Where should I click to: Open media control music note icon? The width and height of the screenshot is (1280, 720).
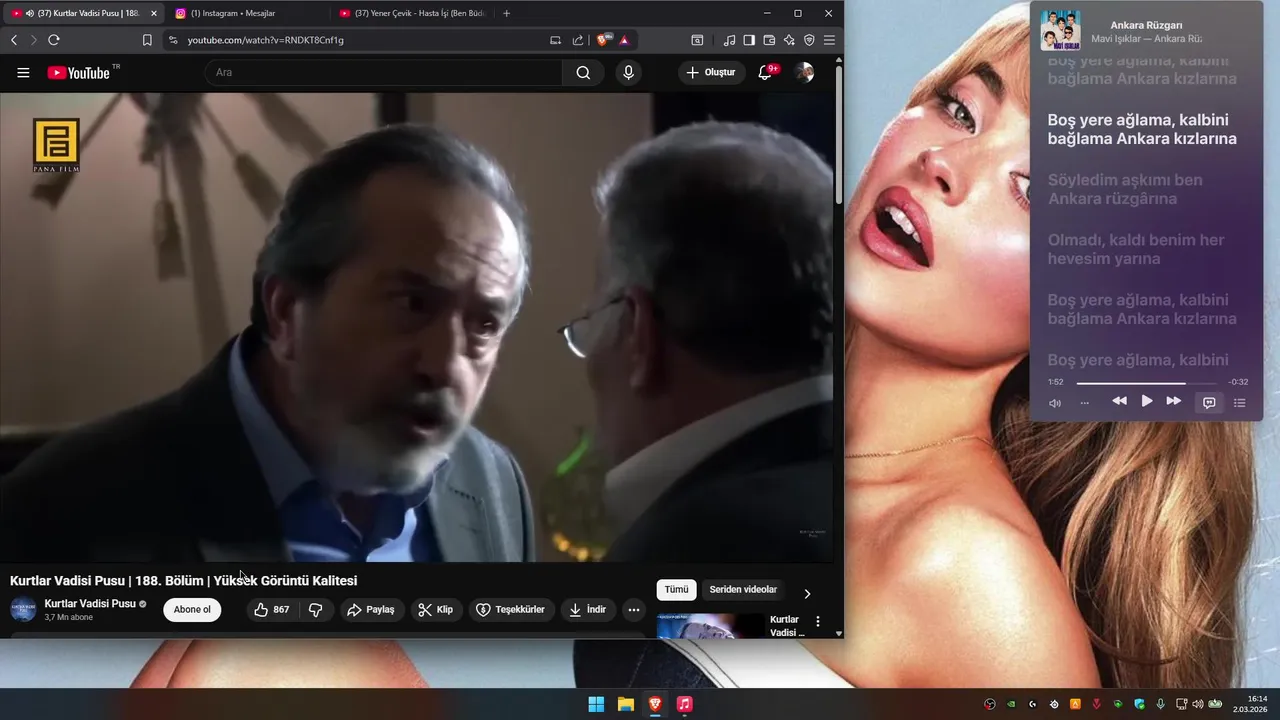click(x=729, y=40)
